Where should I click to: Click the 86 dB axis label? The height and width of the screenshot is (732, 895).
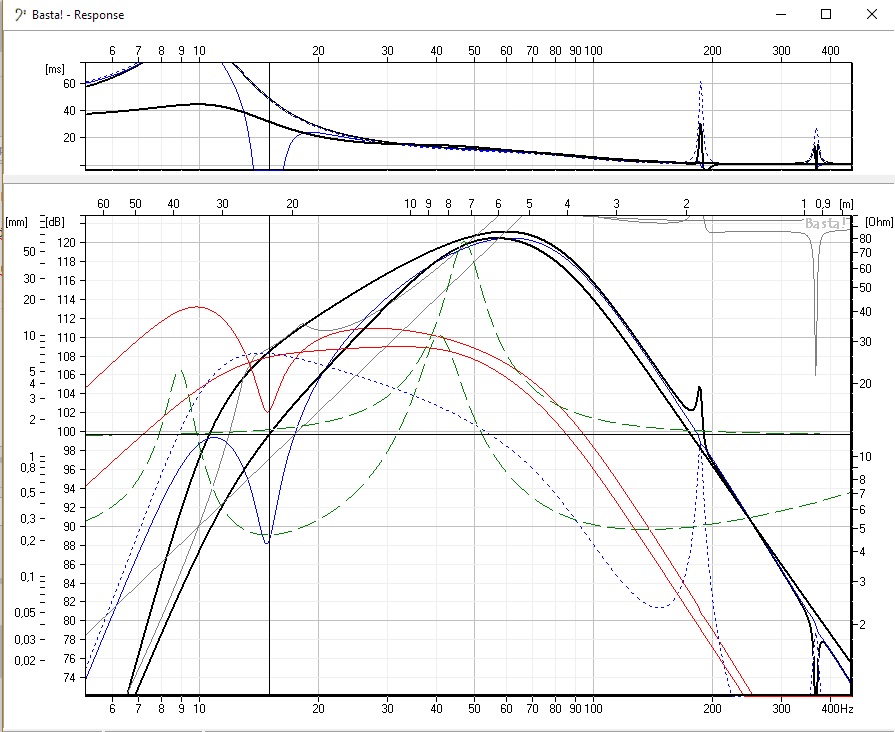click(x=70, y=565)
